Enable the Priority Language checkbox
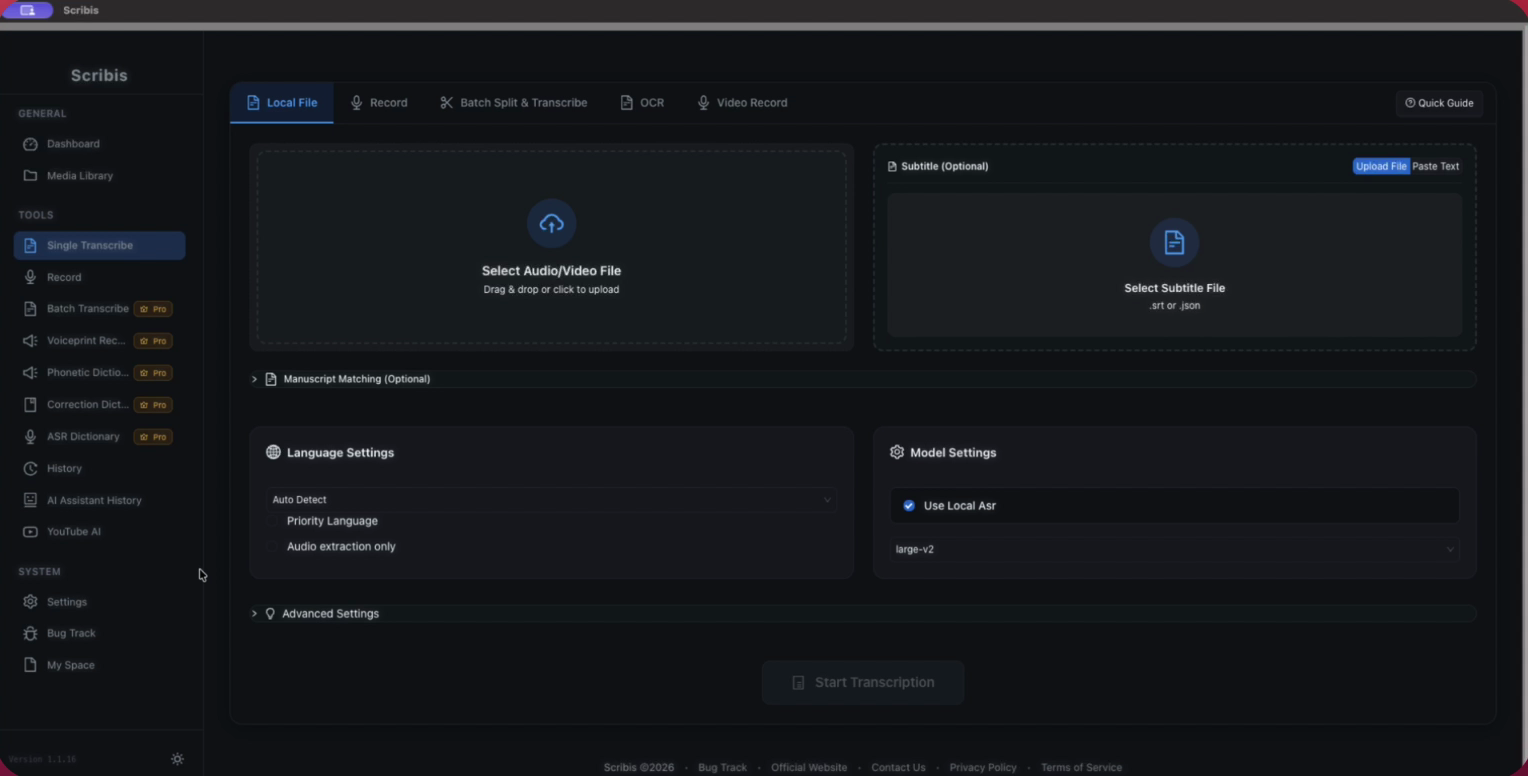Screen dimensions: 1528x776 (273, 521)
